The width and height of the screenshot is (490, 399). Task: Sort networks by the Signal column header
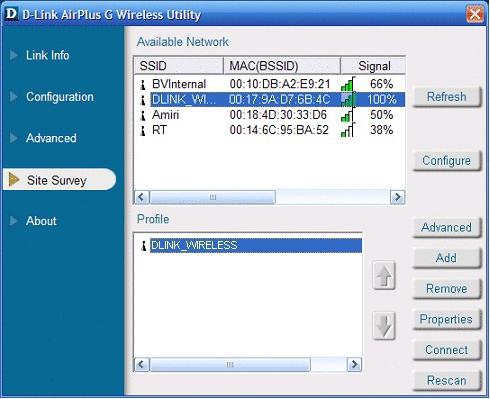point(373,66)
